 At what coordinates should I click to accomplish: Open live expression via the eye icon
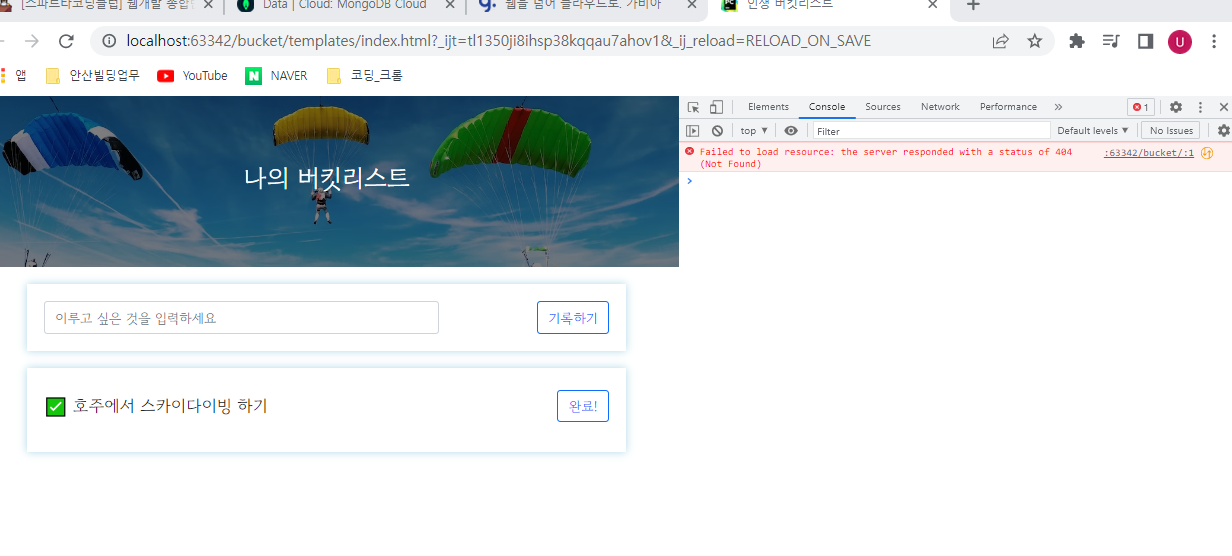pyautogui.click(x=791, y=131)
